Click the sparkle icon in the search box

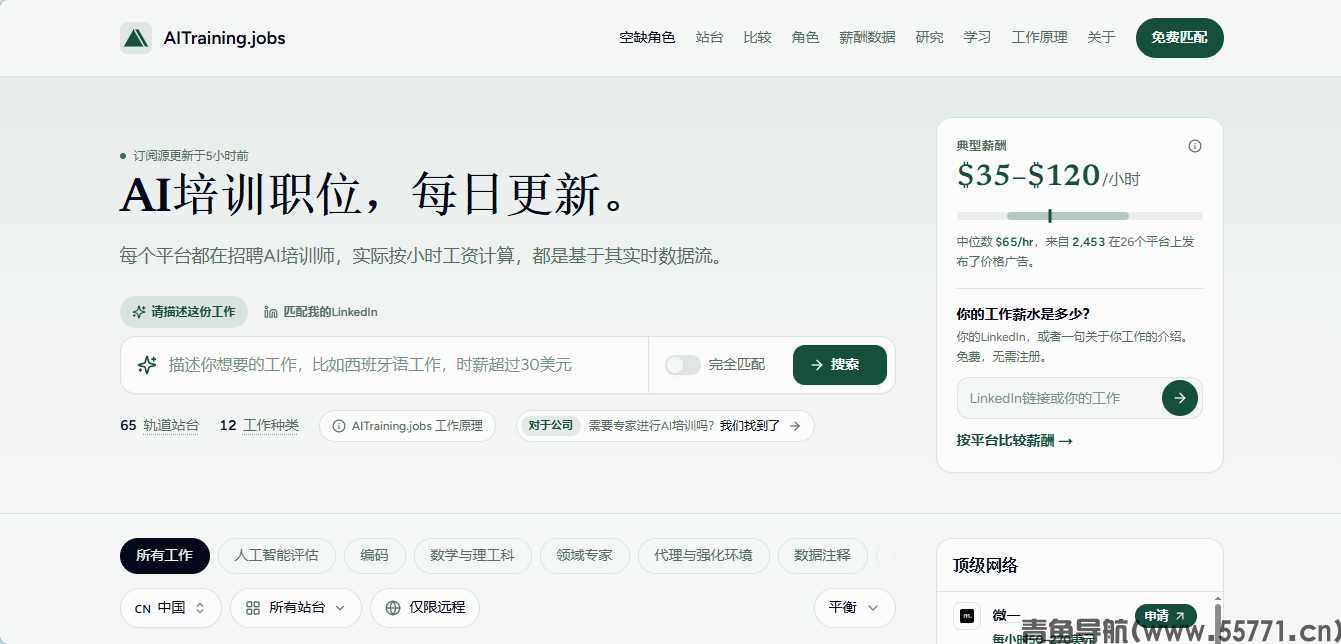tap(147, 365)
